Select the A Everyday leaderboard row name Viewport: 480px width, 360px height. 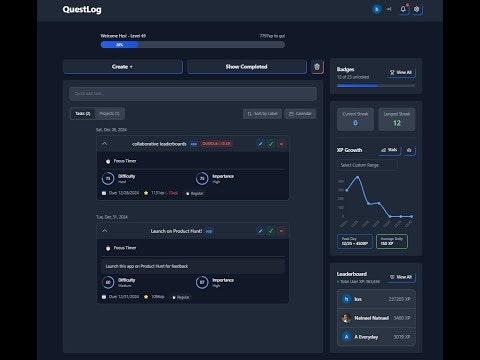tap(366, 337)
